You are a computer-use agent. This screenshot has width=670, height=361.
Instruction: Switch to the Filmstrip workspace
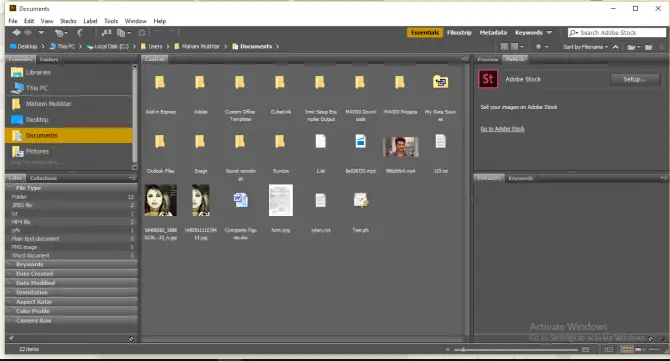459,32
